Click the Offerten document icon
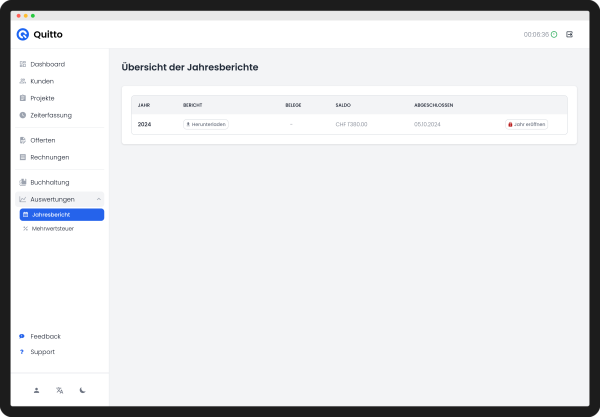This screenshot has width=600, height=417. [23, 140]
